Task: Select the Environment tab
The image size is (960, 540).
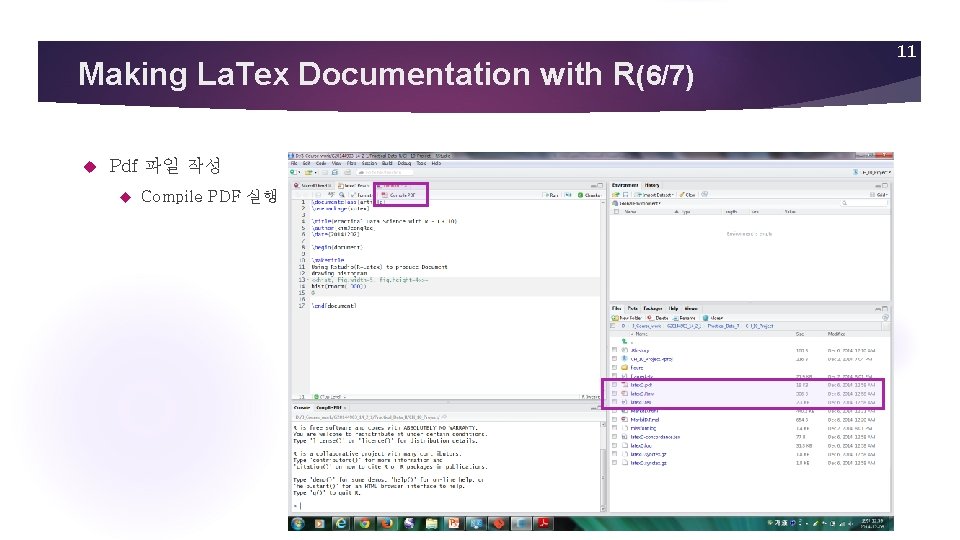Action: [x=625, y=185]
